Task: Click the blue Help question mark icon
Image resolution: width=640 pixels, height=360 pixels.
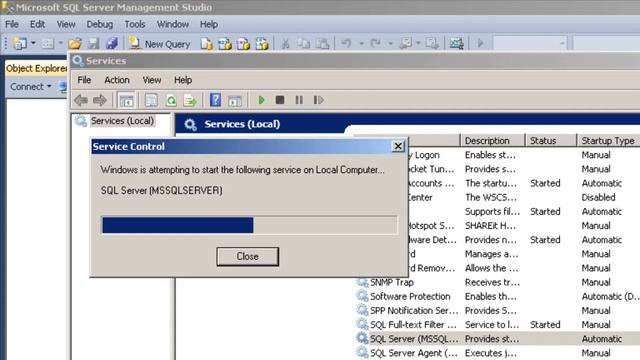Action: pos(215,100)
